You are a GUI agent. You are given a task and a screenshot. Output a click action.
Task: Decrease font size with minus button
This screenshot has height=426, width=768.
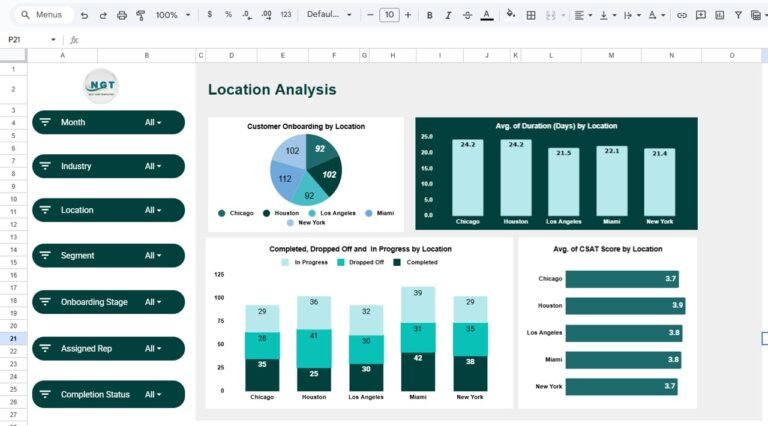(x=370, y=15)
